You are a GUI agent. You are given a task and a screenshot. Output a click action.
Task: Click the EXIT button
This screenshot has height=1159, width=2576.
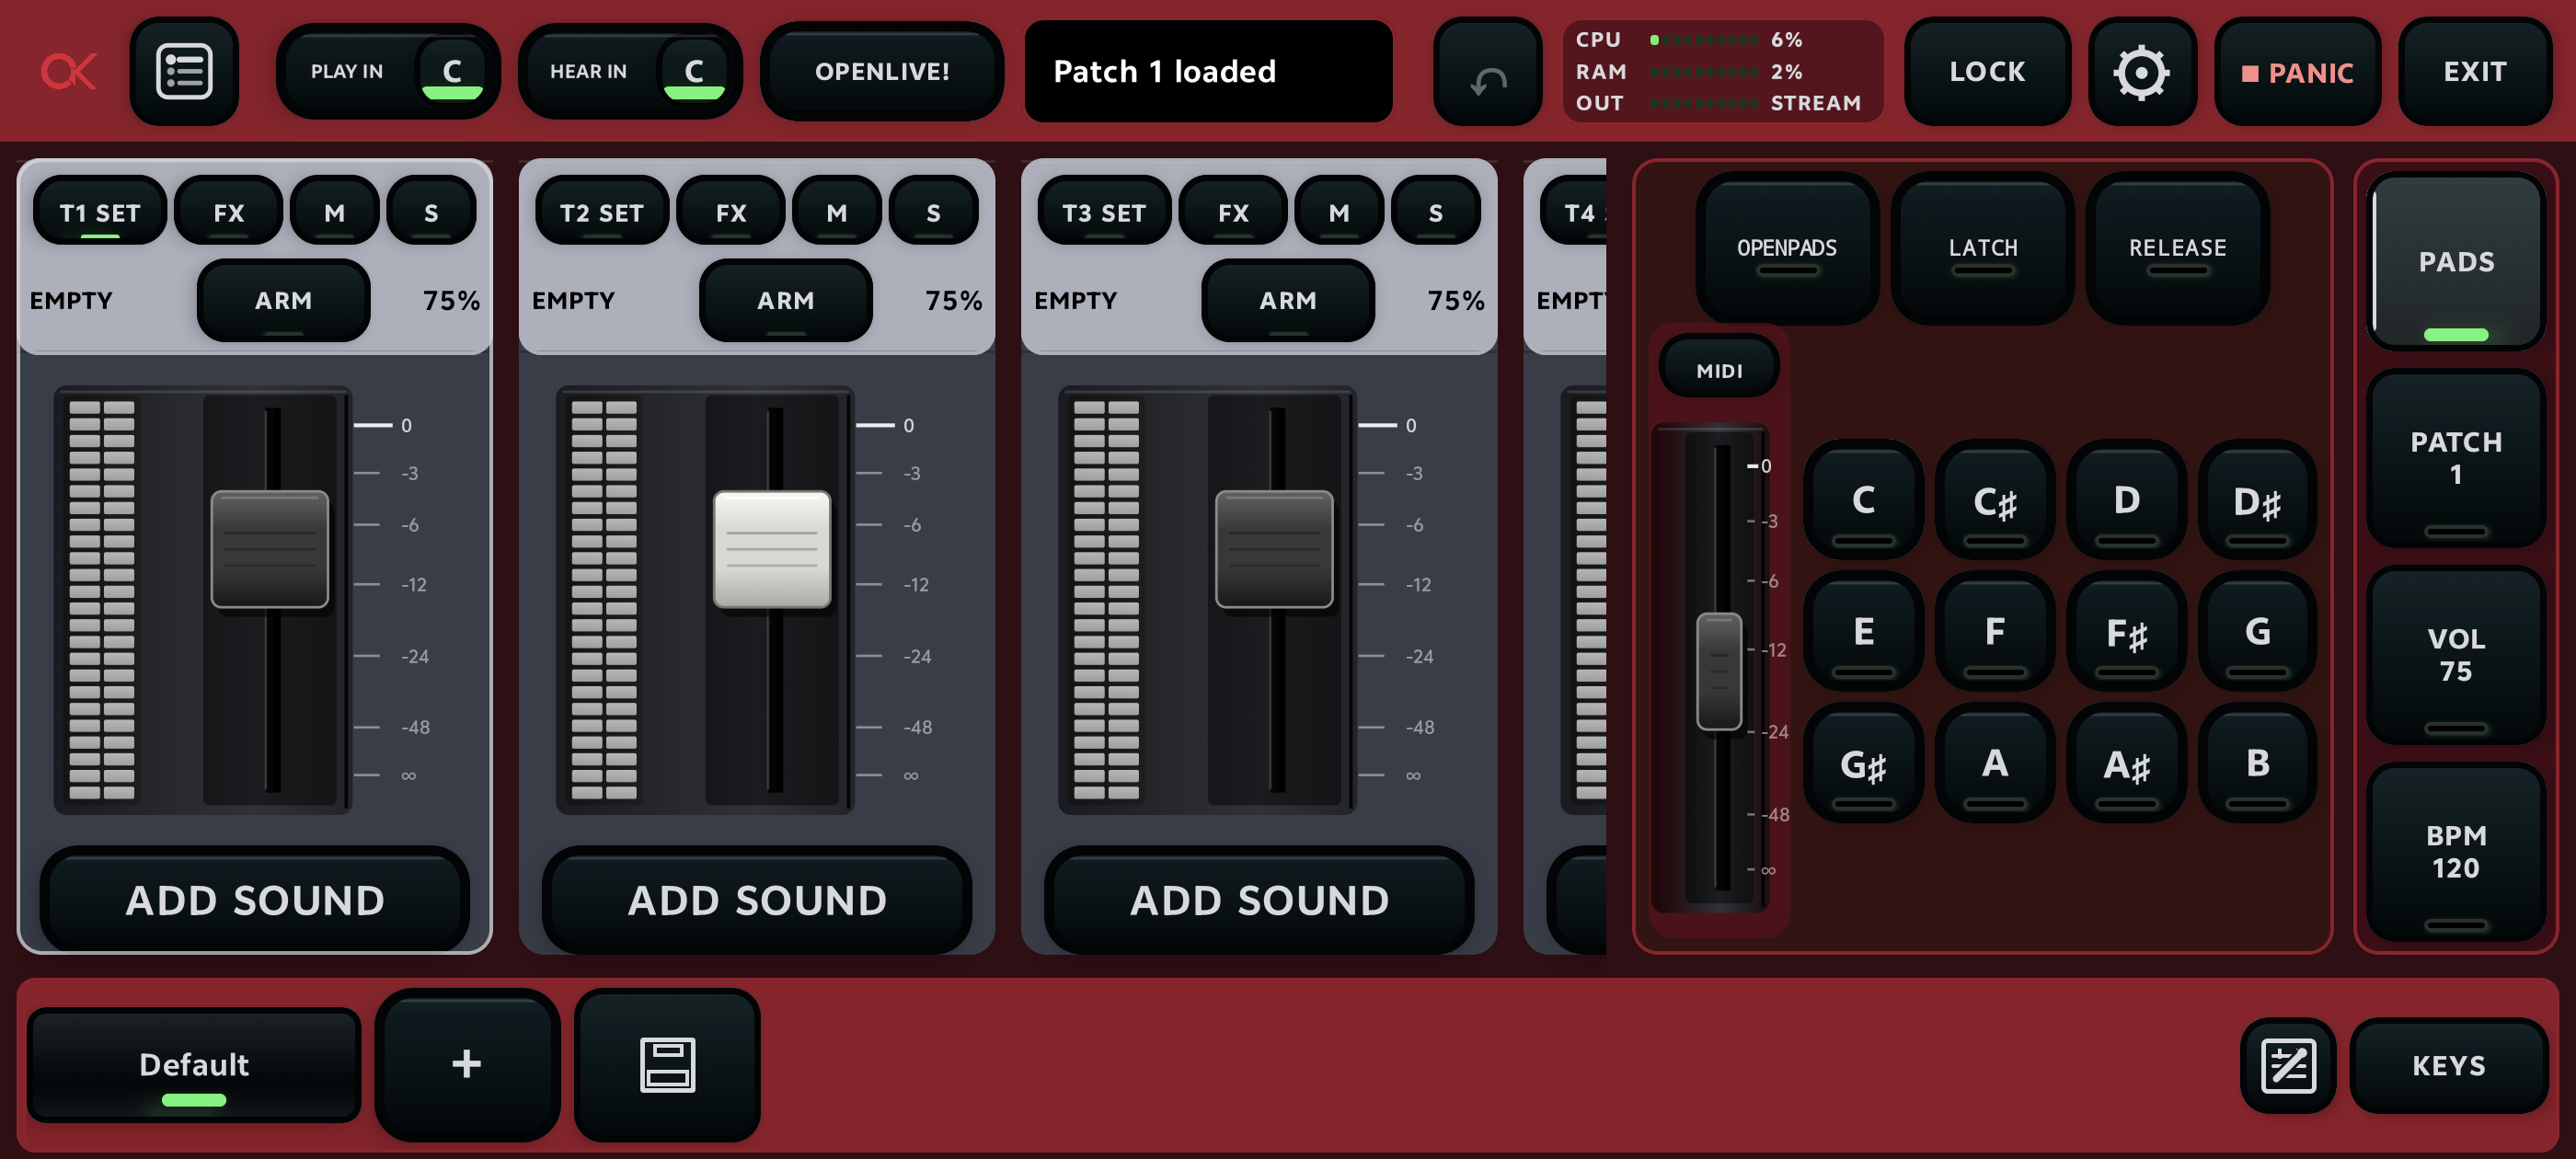2474,72
